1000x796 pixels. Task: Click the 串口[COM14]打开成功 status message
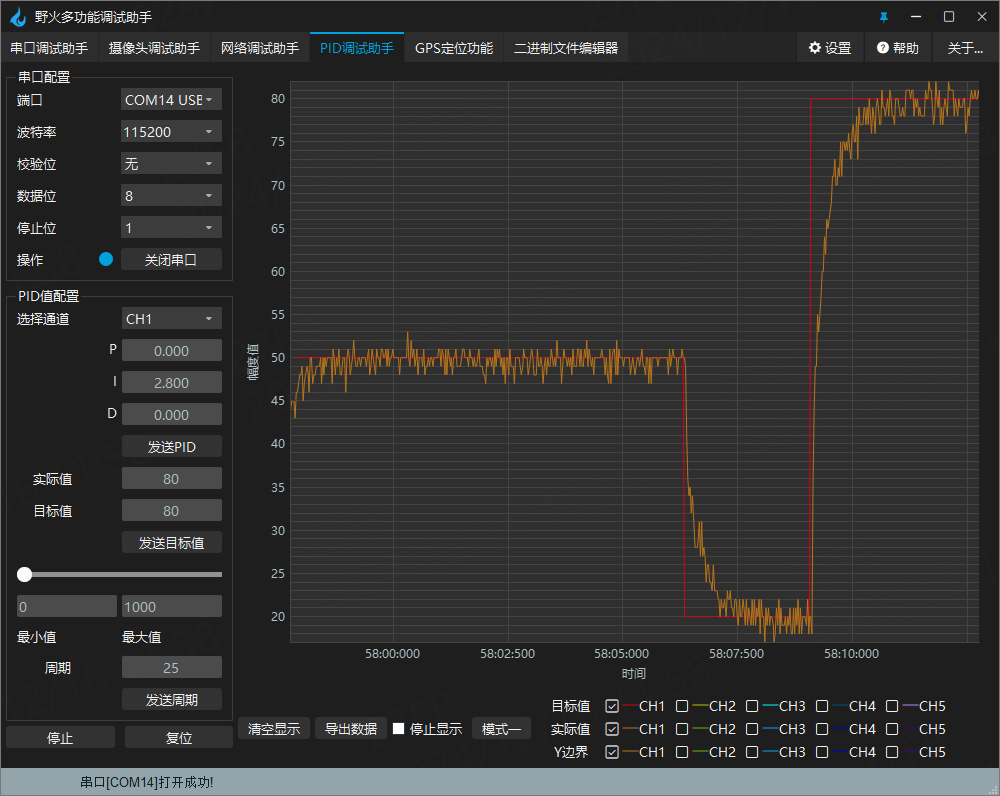[x=147, y=782]
